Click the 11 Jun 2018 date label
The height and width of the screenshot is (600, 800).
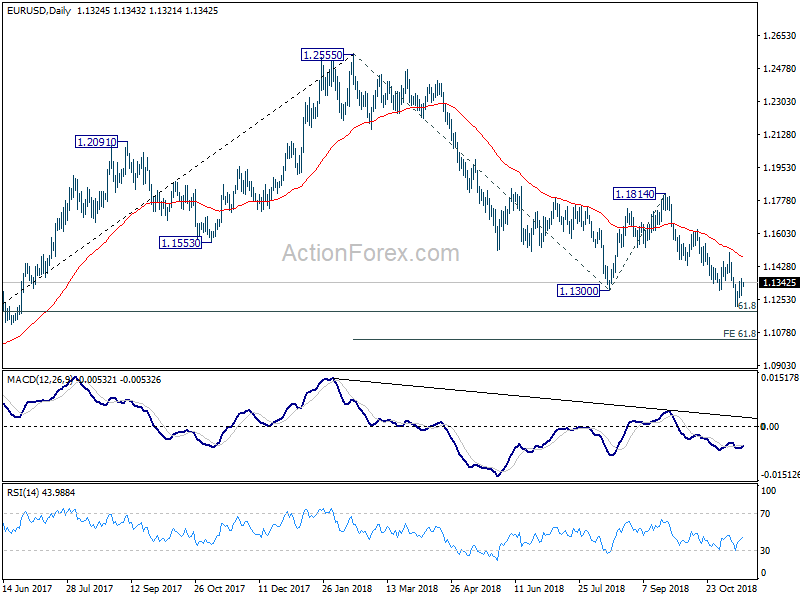click(540, 589)
